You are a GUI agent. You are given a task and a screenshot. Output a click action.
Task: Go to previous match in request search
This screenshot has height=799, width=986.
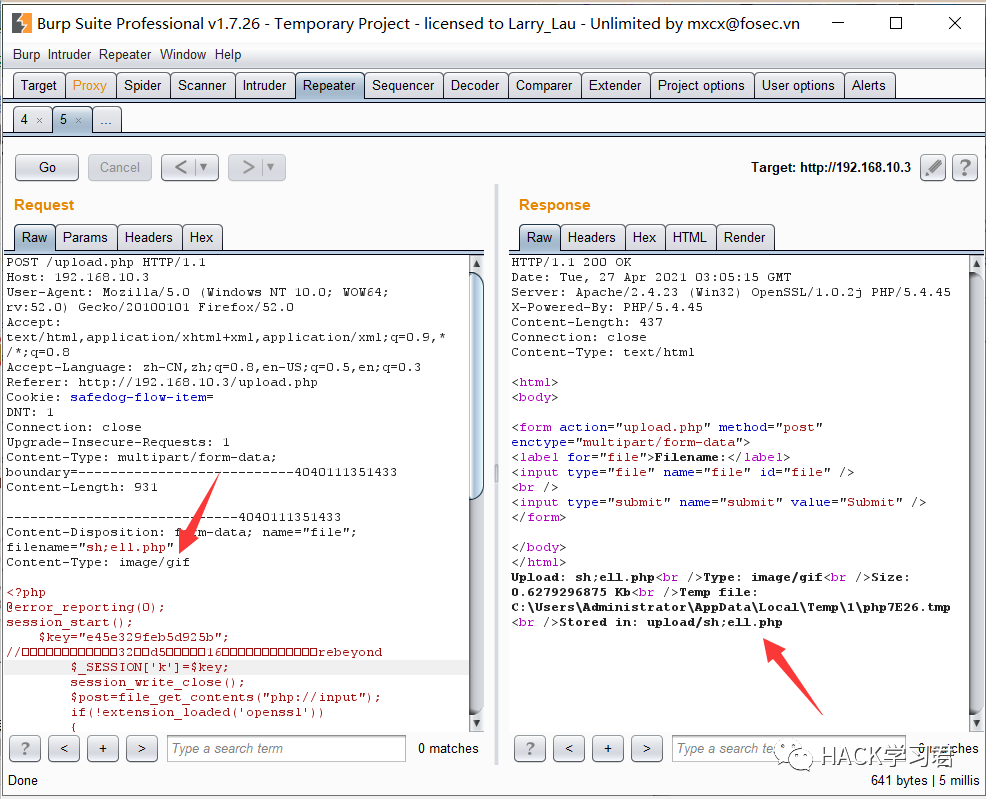[64, 748]
